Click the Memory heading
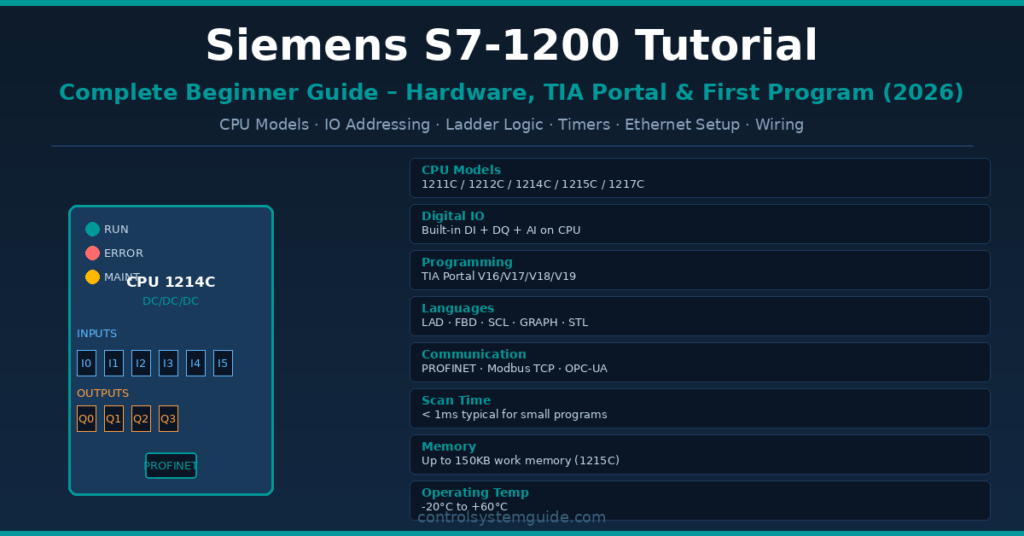Screen dimensions: 1024x536 coord(449,447)
